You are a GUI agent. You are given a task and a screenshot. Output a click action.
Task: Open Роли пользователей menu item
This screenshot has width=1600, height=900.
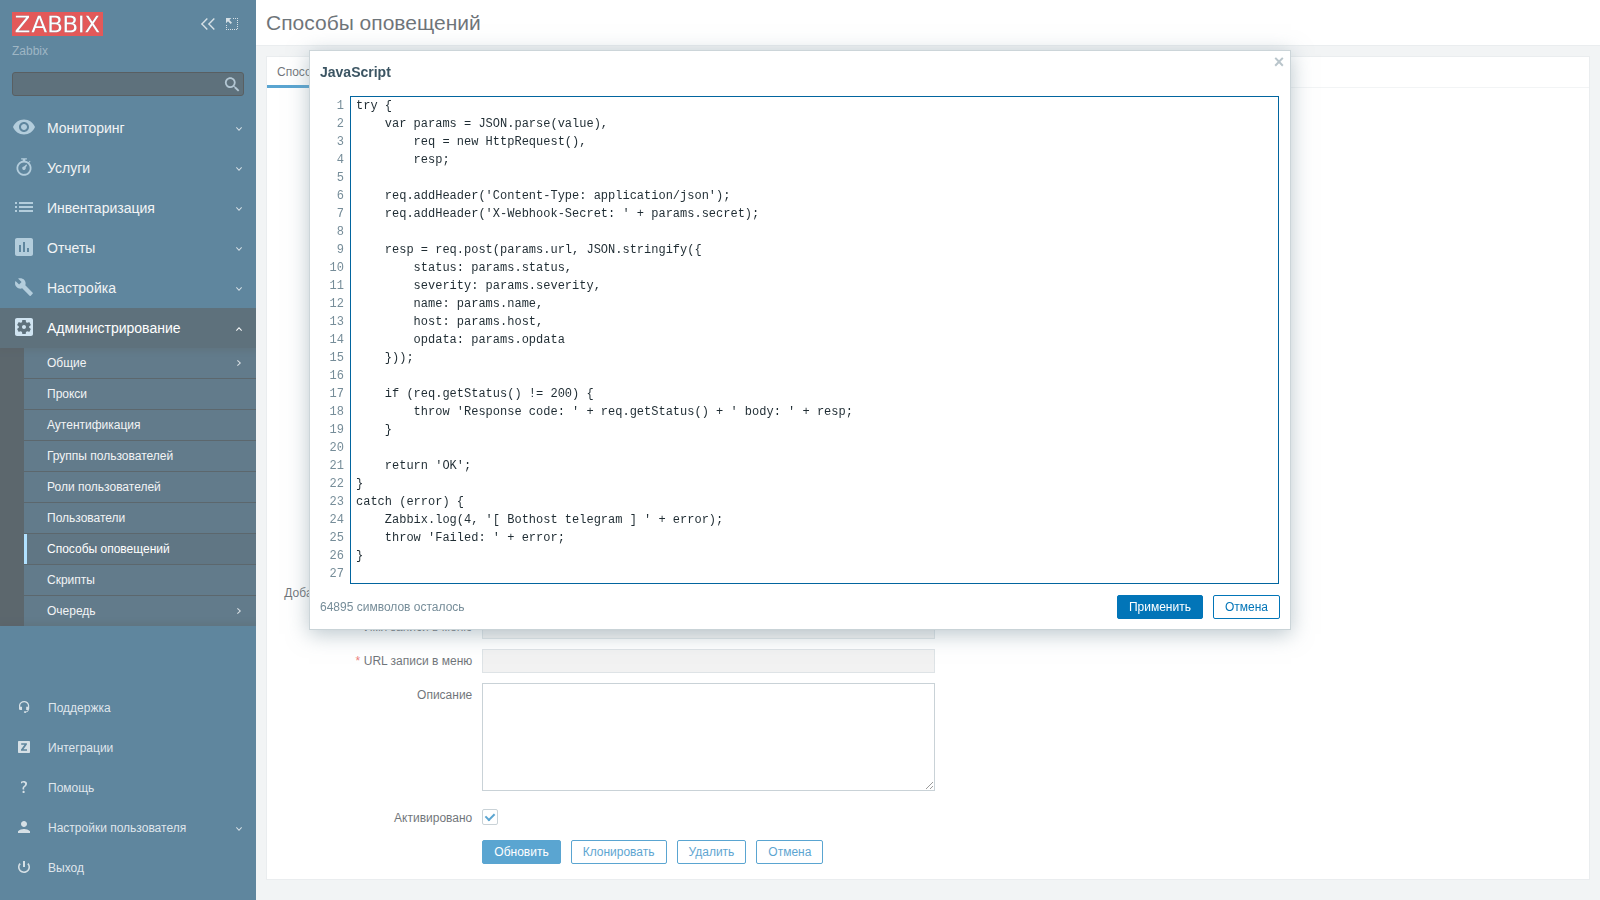tap(140, 487)
